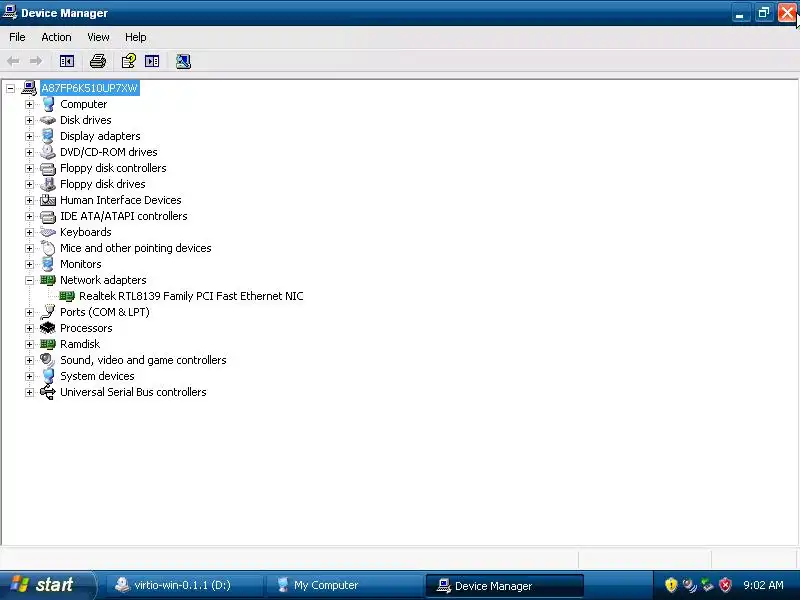
Task: Click the Back arrow toolbar icon
Action: click(x=13, y=62)
